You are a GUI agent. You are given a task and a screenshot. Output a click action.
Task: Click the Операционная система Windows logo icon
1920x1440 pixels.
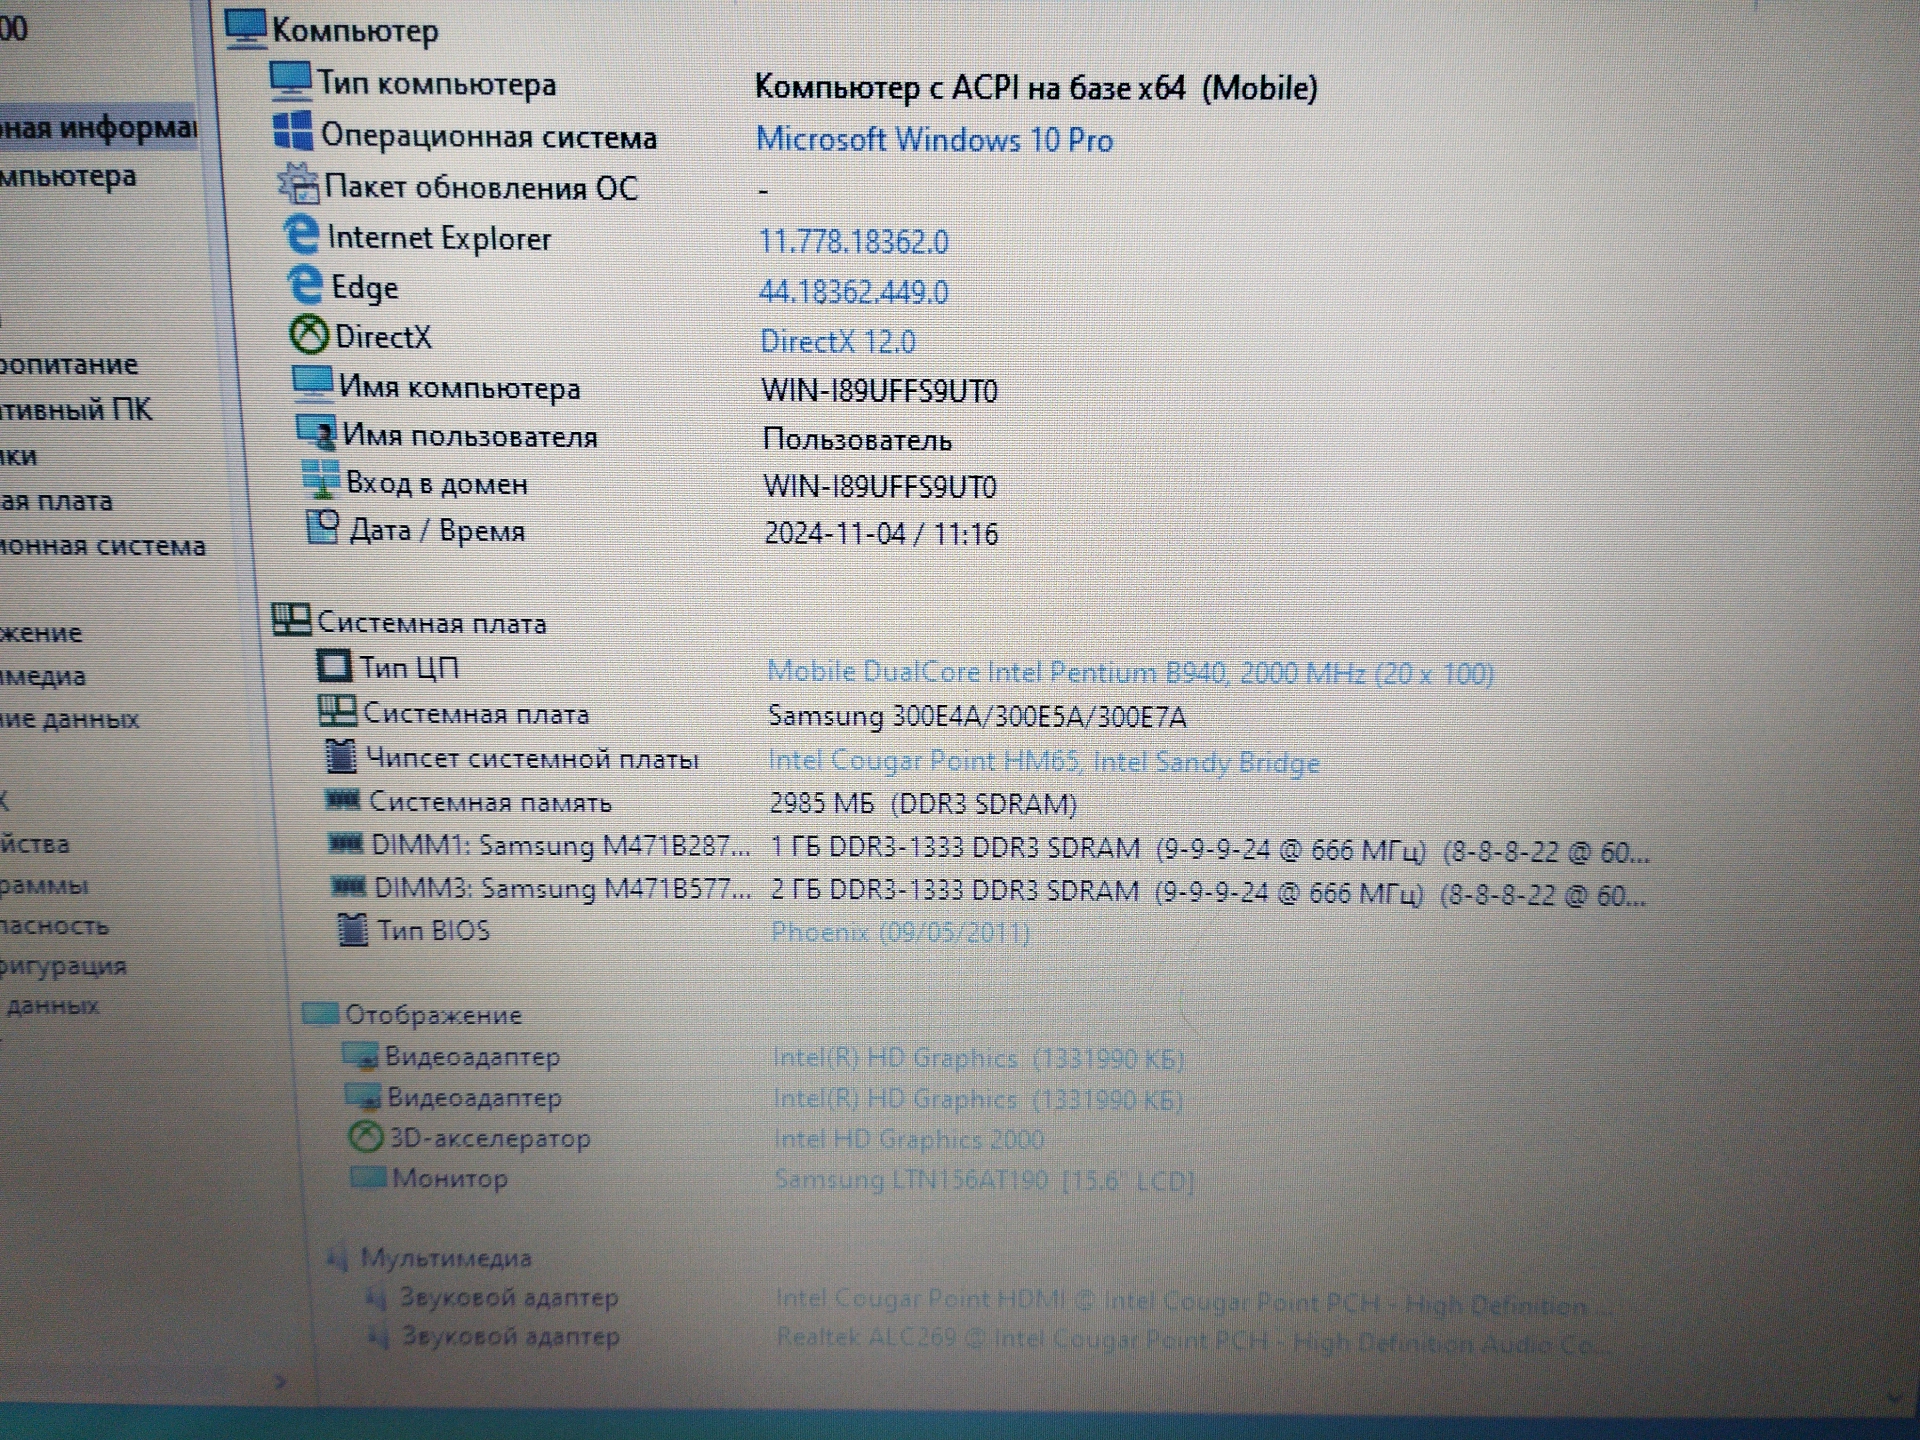tap(293, 132)
